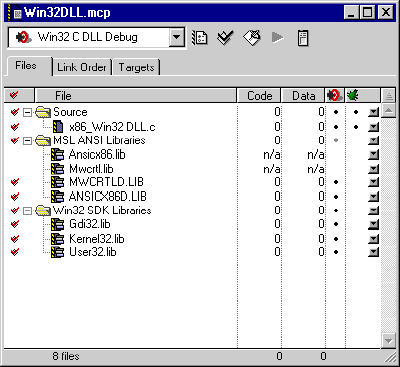400x367 pixels.
Task: Switch to the Targets tab
Action: coord(136,67)
